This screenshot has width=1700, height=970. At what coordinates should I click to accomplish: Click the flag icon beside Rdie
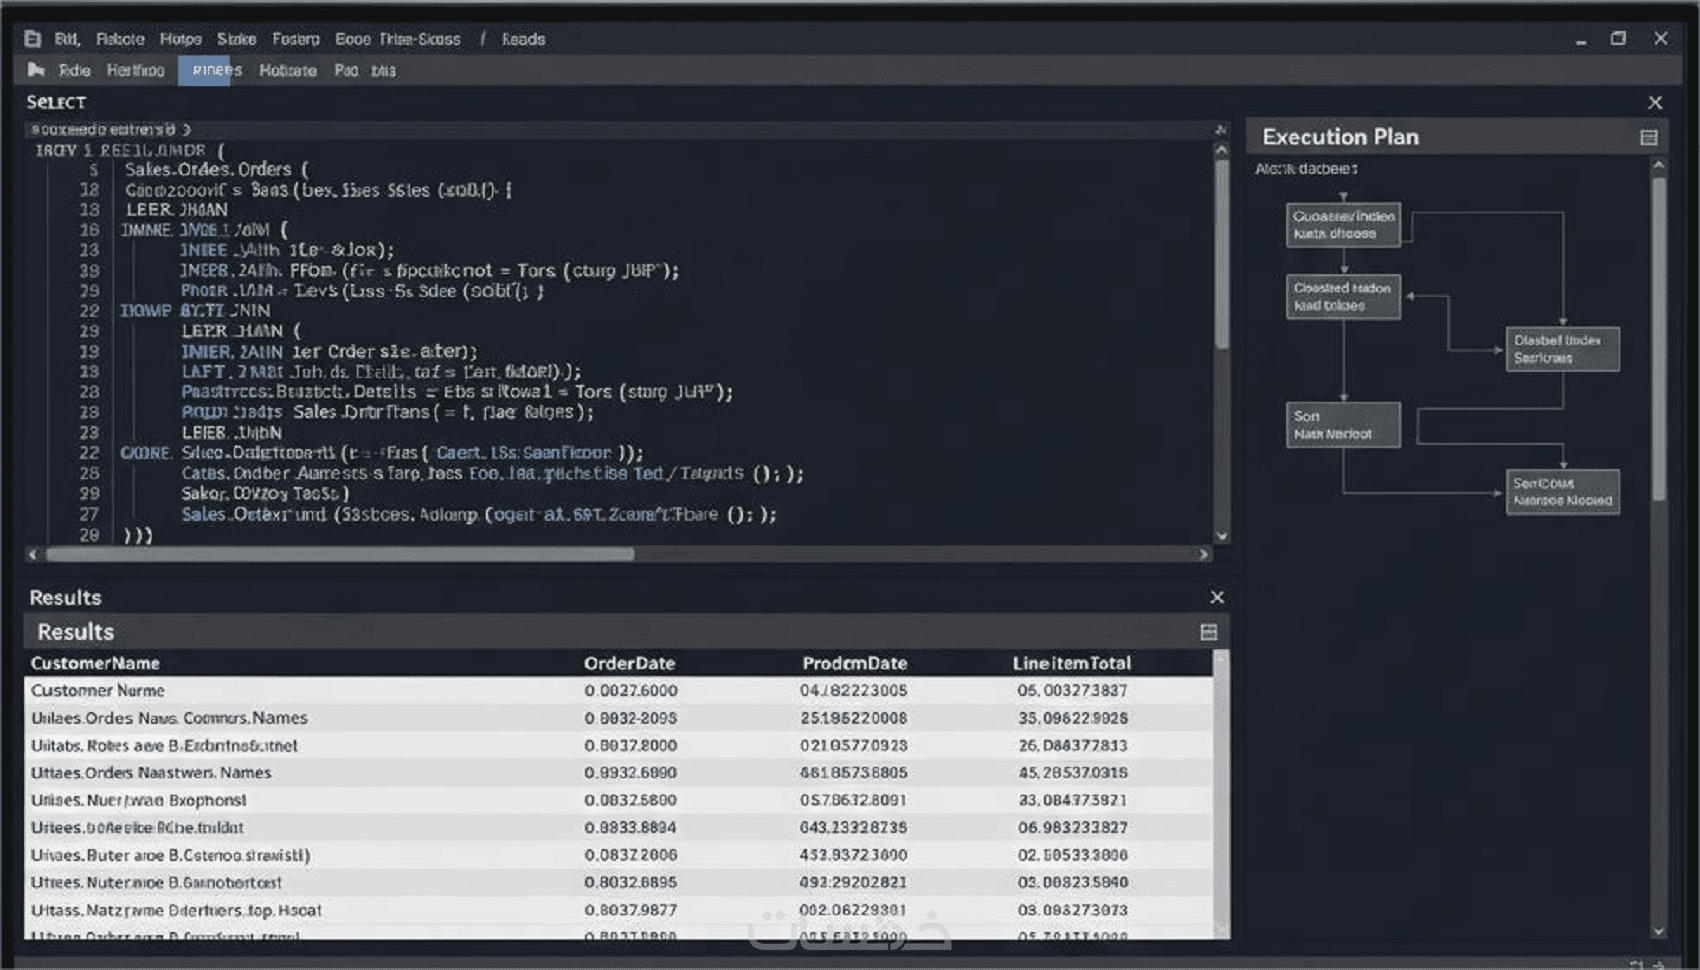37,70
